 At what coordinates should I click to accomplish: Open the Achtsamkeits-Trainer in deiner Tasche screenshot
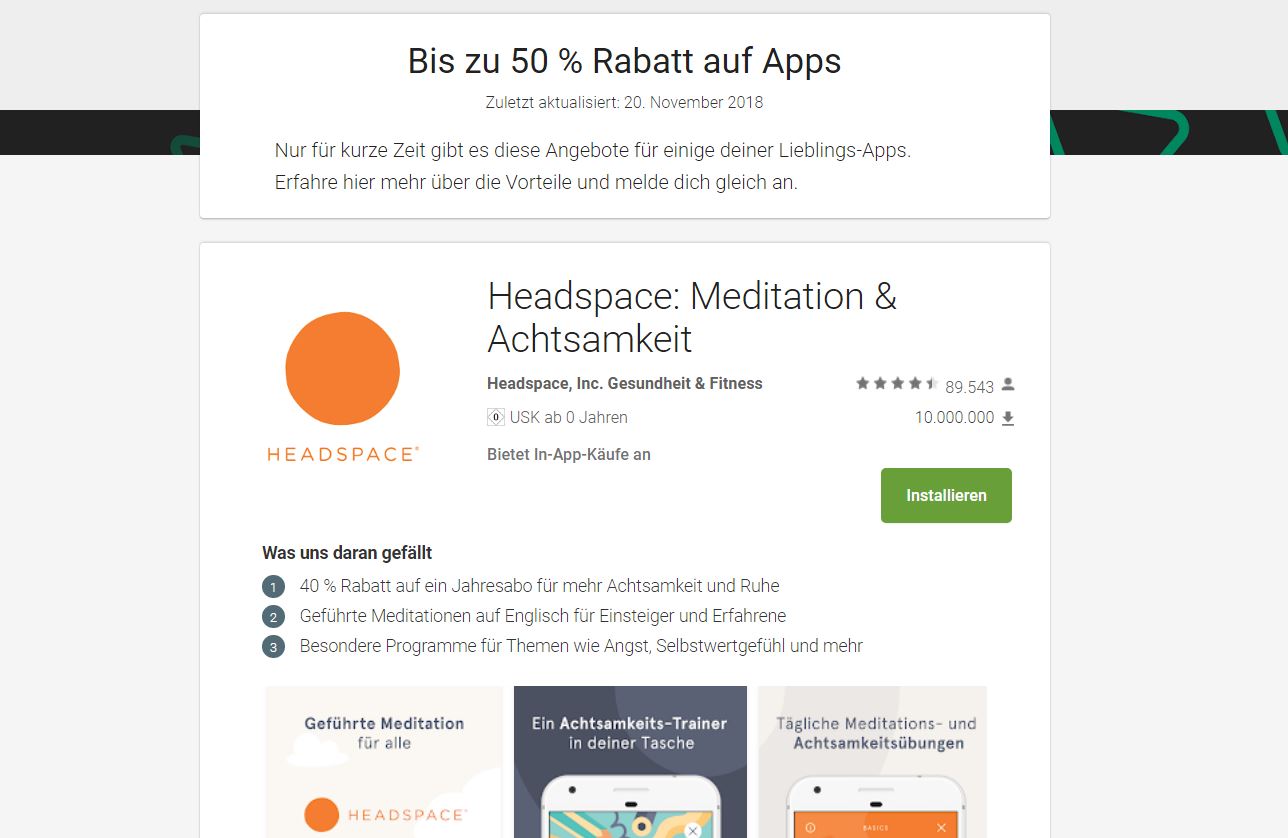(630, 762)
